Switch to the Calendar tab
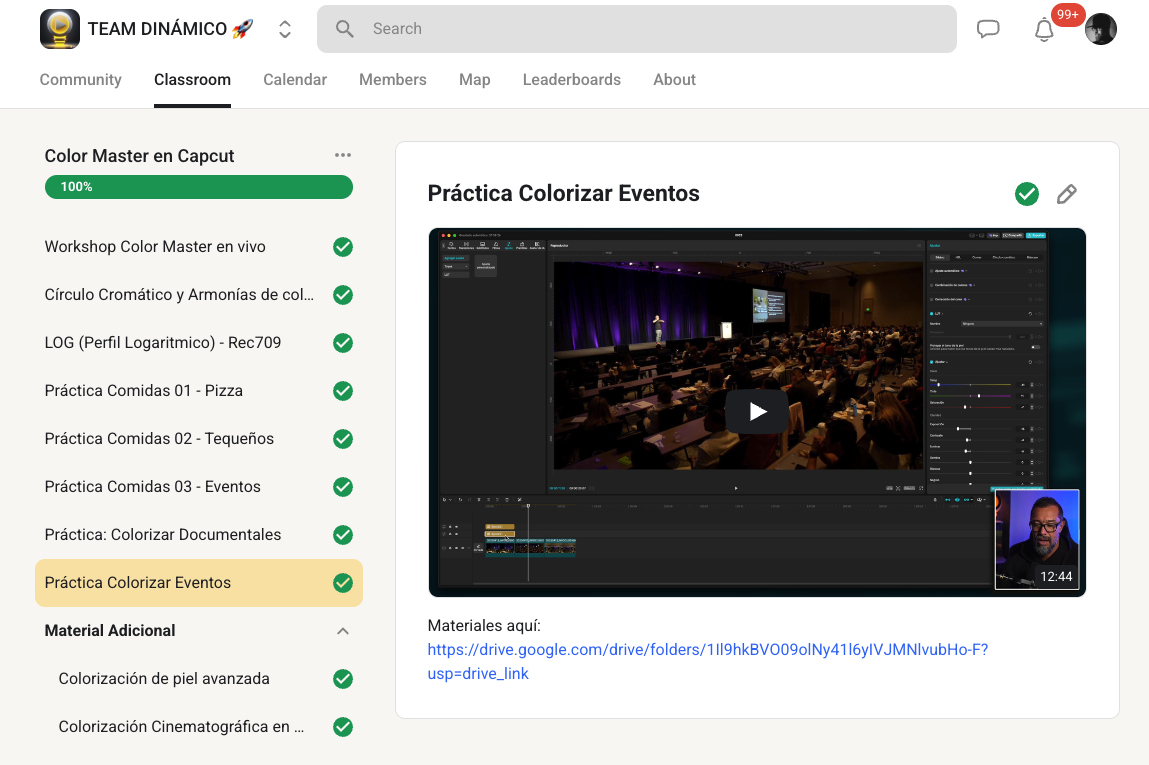The height and width of the screenshot is (765, 1149). tap(295, 80)
